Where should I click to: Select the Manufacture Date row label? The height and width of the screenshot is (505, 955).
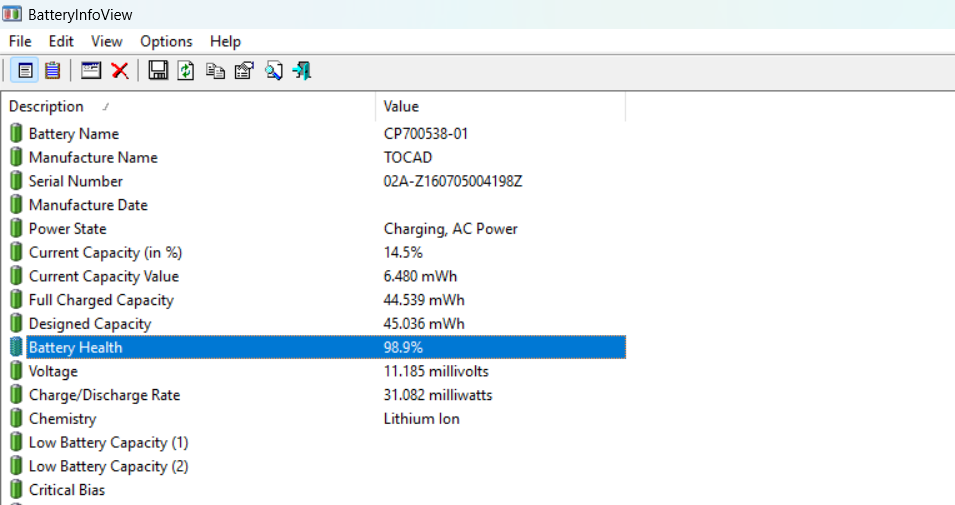(88, 205)
